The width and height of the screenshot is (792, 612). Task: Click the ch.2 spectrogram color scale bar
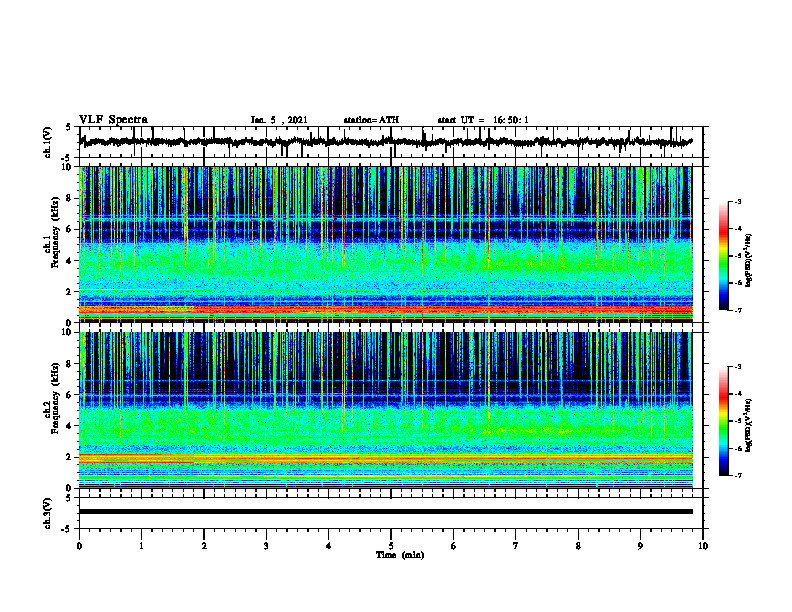[723, 421]
